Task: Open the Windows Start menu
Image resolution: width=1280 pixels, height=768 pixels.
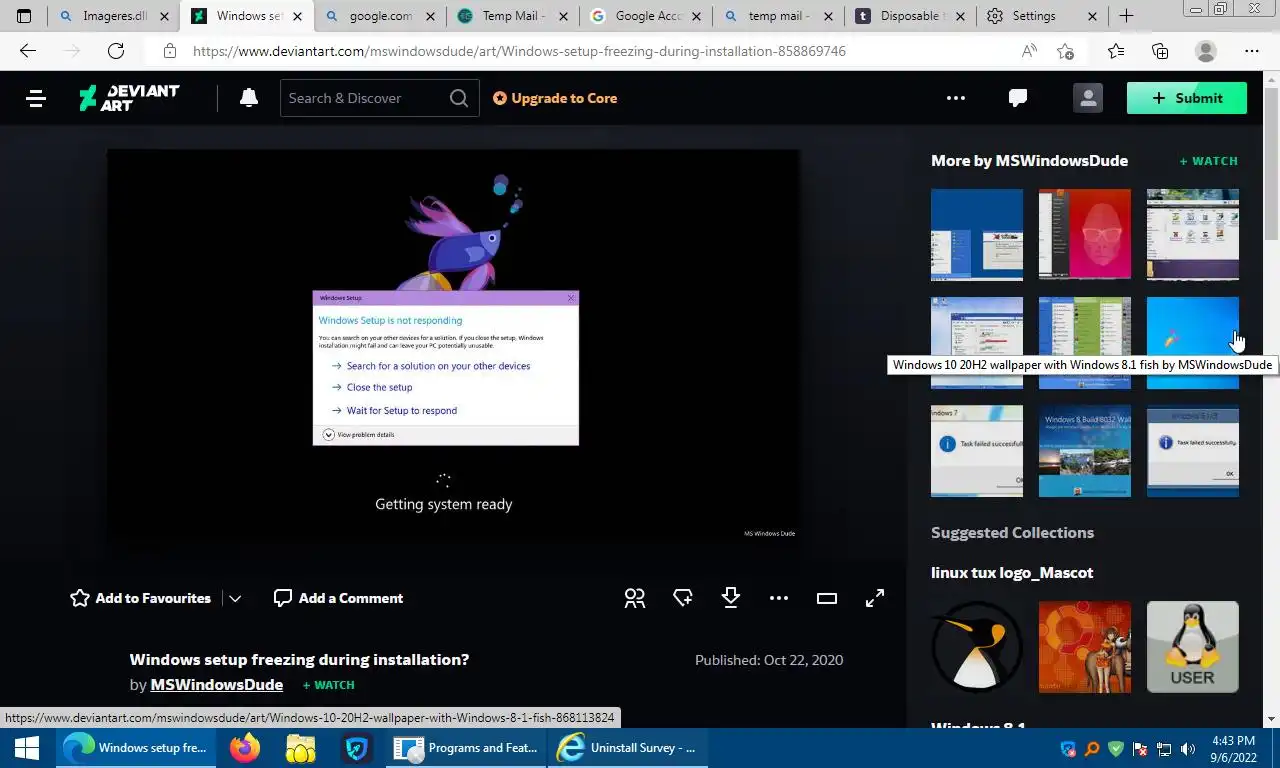Action: pyautogui.click(x=27, y=748)
